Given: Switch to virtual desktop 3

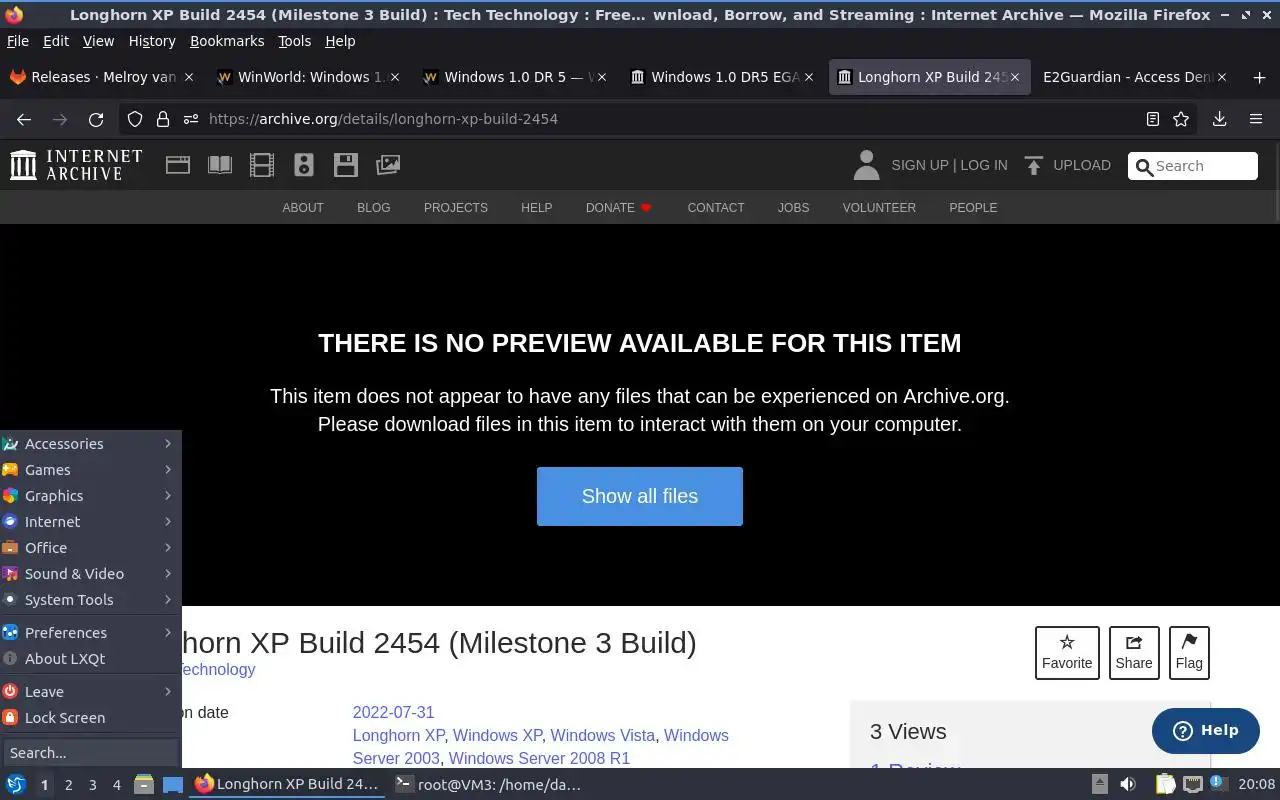Looking at the screenshot, I should 93,785.
